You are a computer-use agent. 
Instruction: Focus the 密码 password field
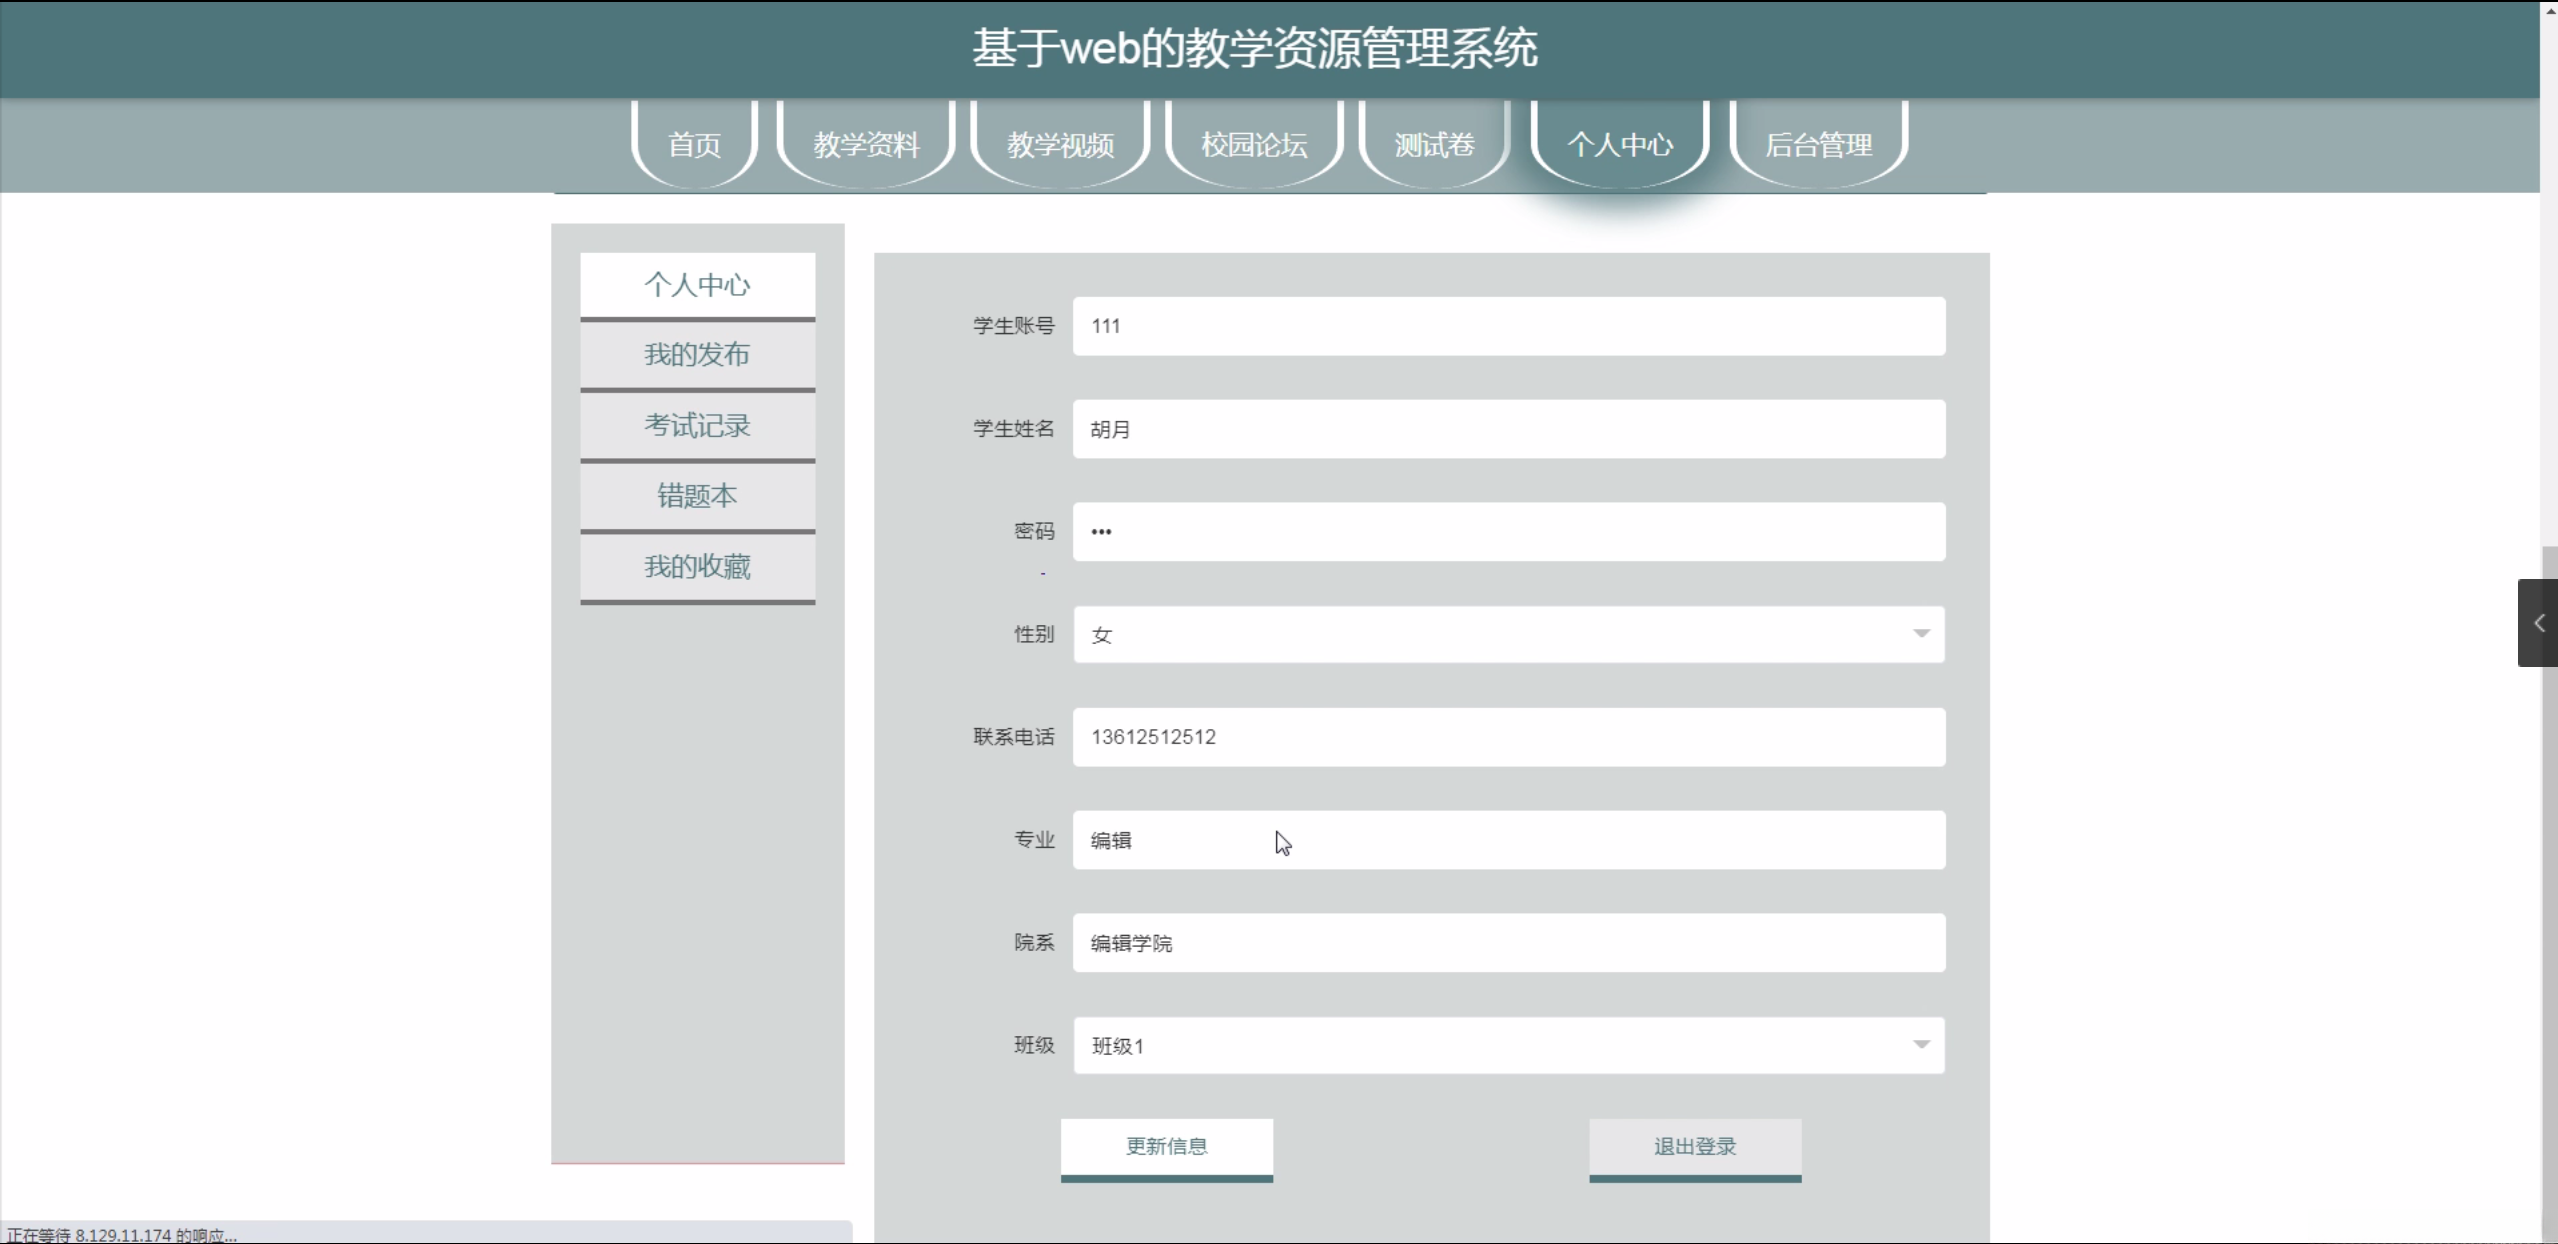[1508, 532]
